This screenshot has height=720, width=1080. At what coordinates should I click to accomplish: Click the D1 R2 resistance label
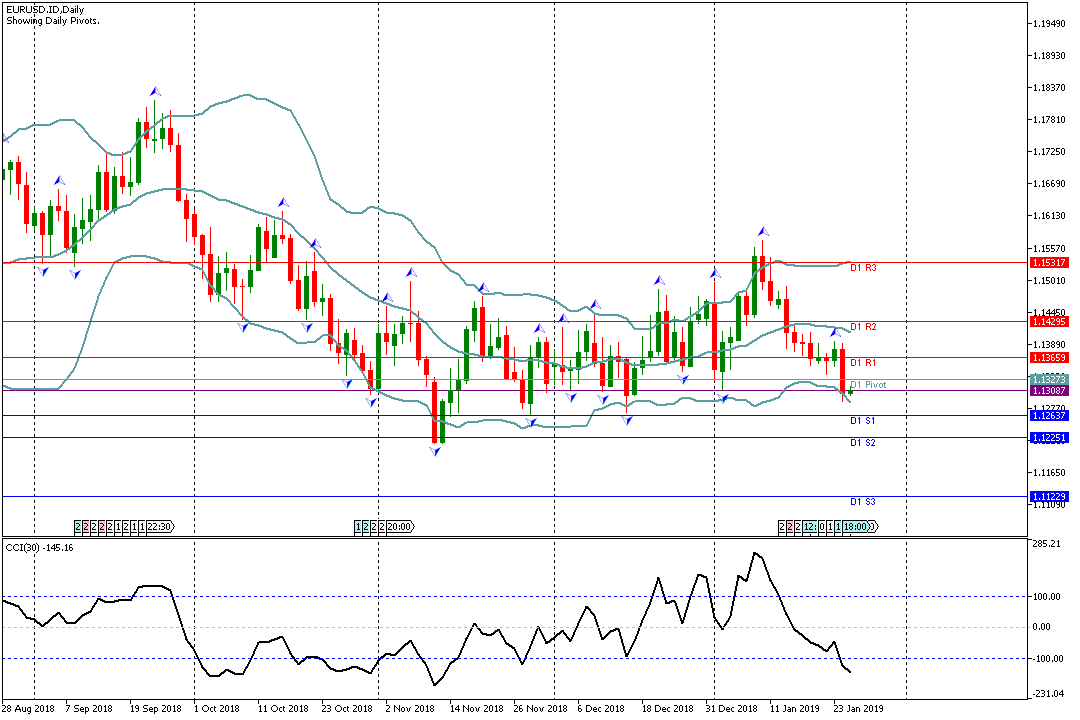[x=863, y=327]
